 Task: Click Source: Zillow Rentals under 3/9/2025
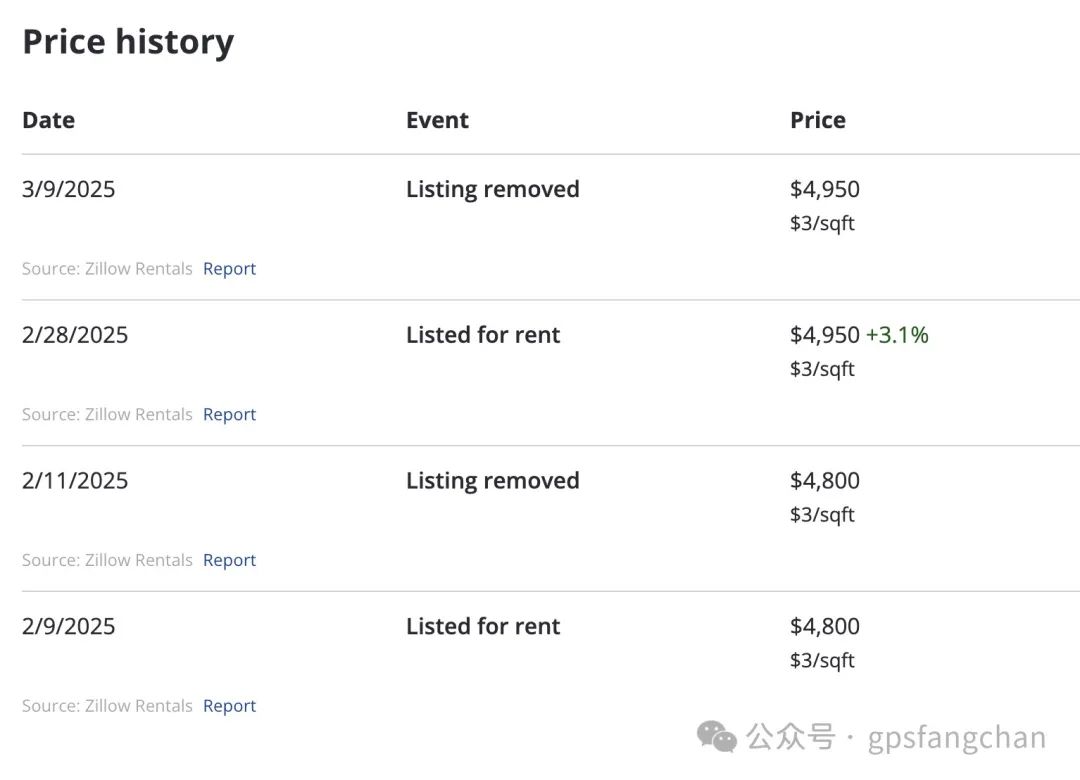click(107, 269)
